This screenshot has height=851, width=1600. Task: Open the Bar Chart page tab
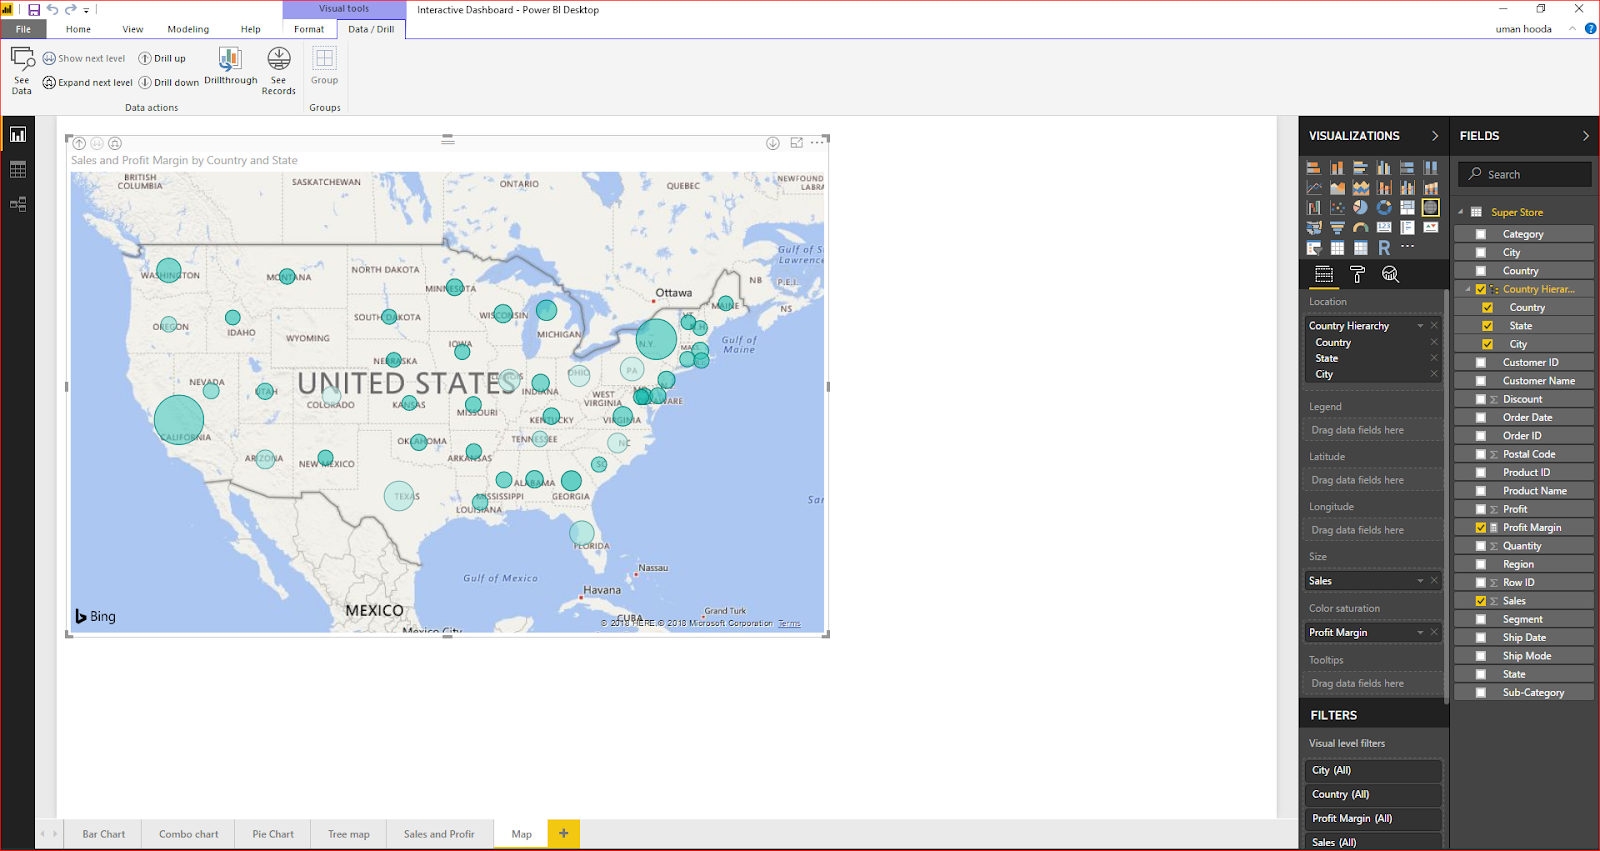[104, 834]
